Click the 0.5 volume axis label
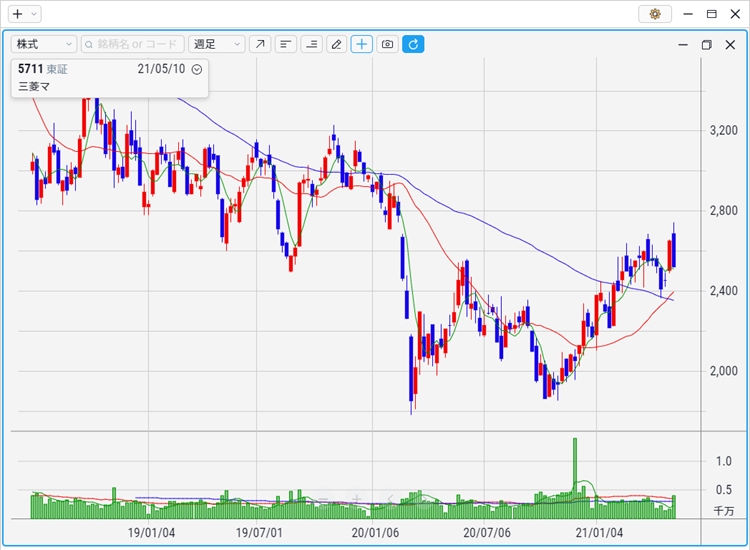This screenshot has height=550, width=750. tap(724, 490)
